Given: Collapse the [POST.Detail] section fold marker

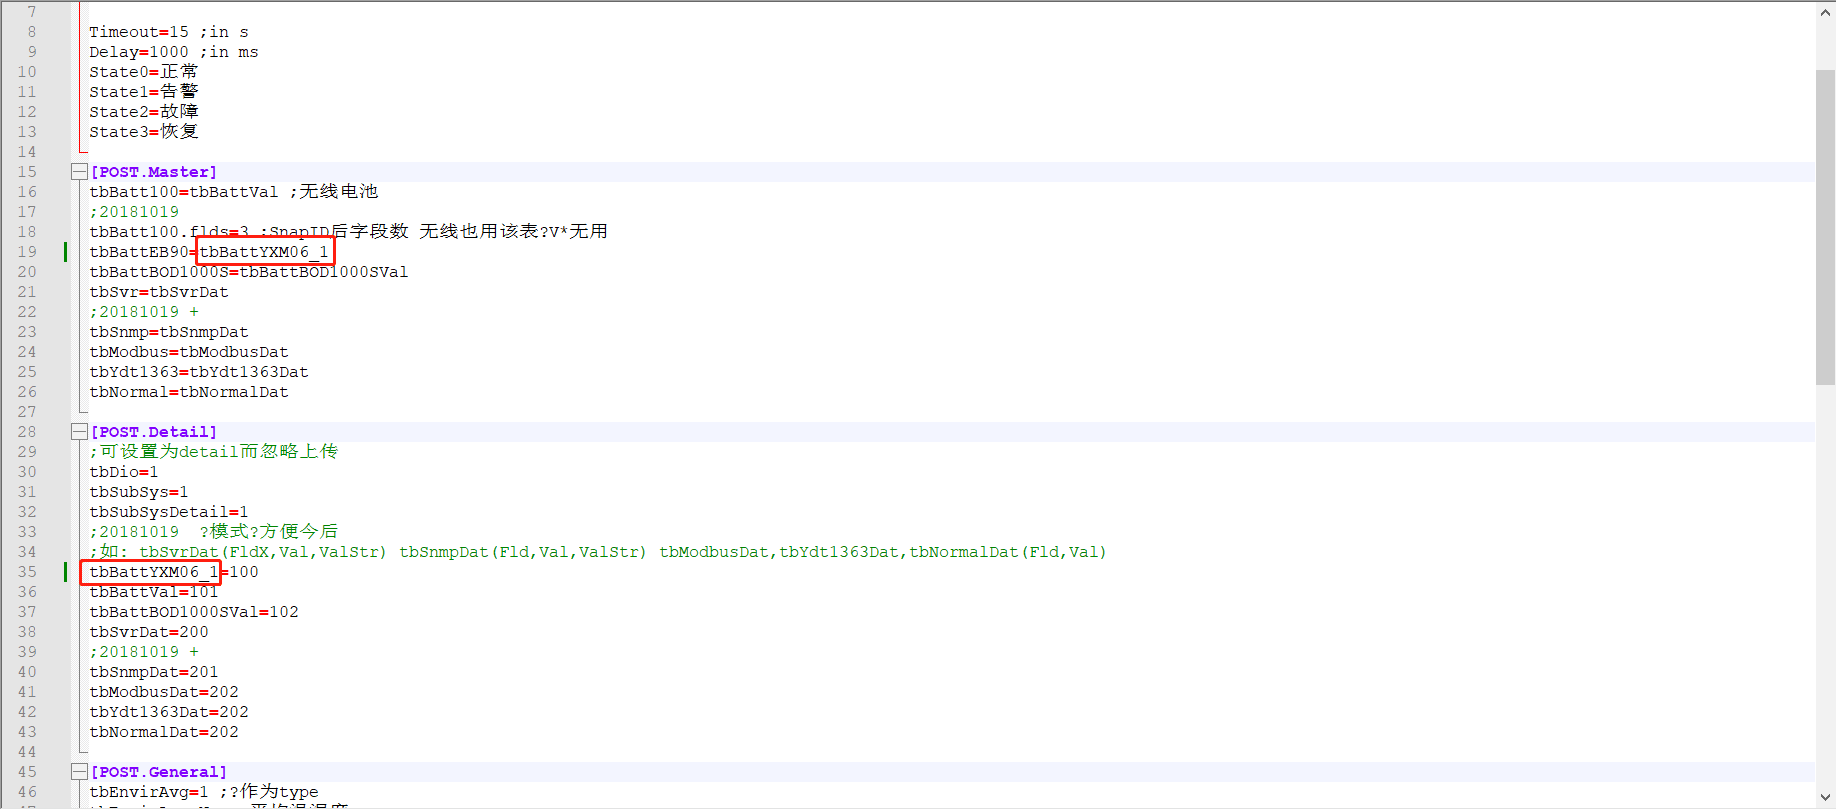Looking at the screenshot, I should (x=79, y=432).
